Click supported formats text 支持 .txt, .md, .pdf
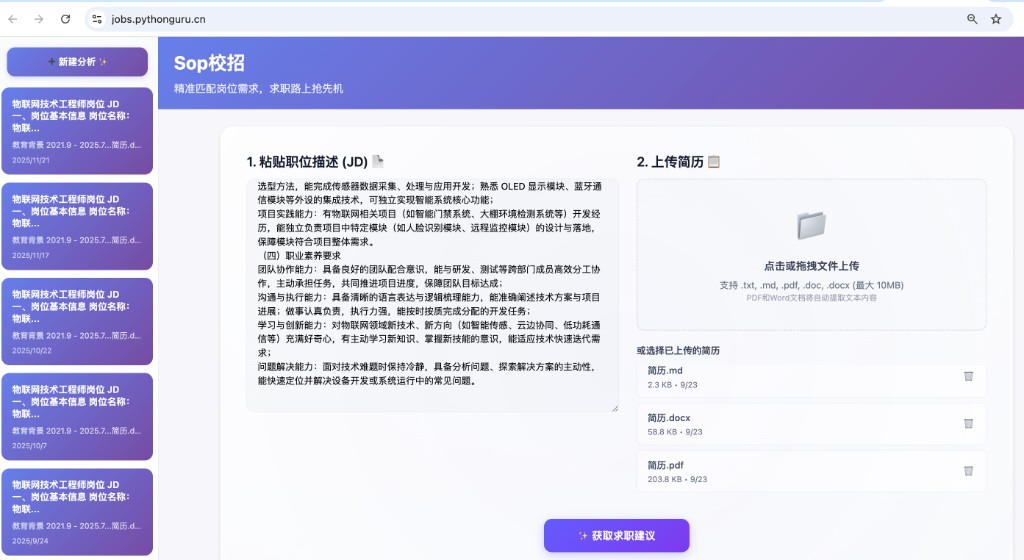Viewport: 1024px width, 560px height. coord(811,285)
